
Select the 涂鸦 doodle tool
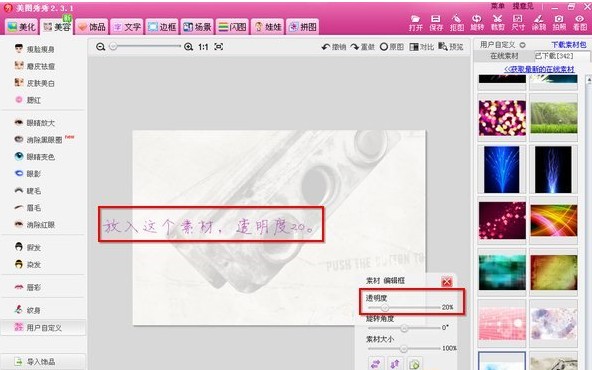[539, 23]
